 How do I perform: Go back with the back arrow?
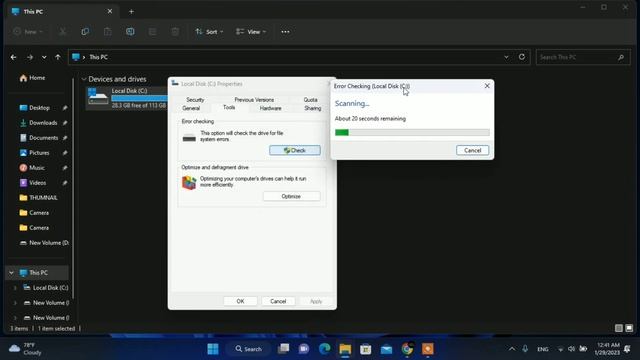(13, 57)
